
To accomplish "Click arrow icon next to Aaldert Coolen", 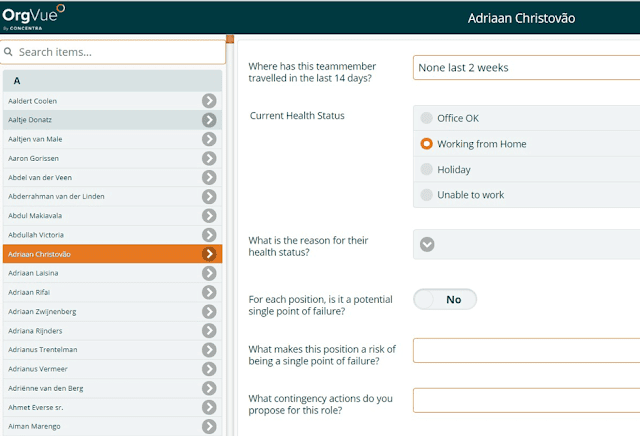I will coord(209,101).
